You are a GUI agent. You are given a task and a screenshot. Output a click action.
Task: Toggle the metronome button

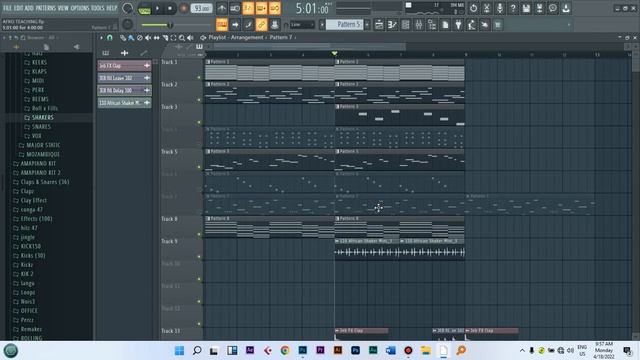222,8
